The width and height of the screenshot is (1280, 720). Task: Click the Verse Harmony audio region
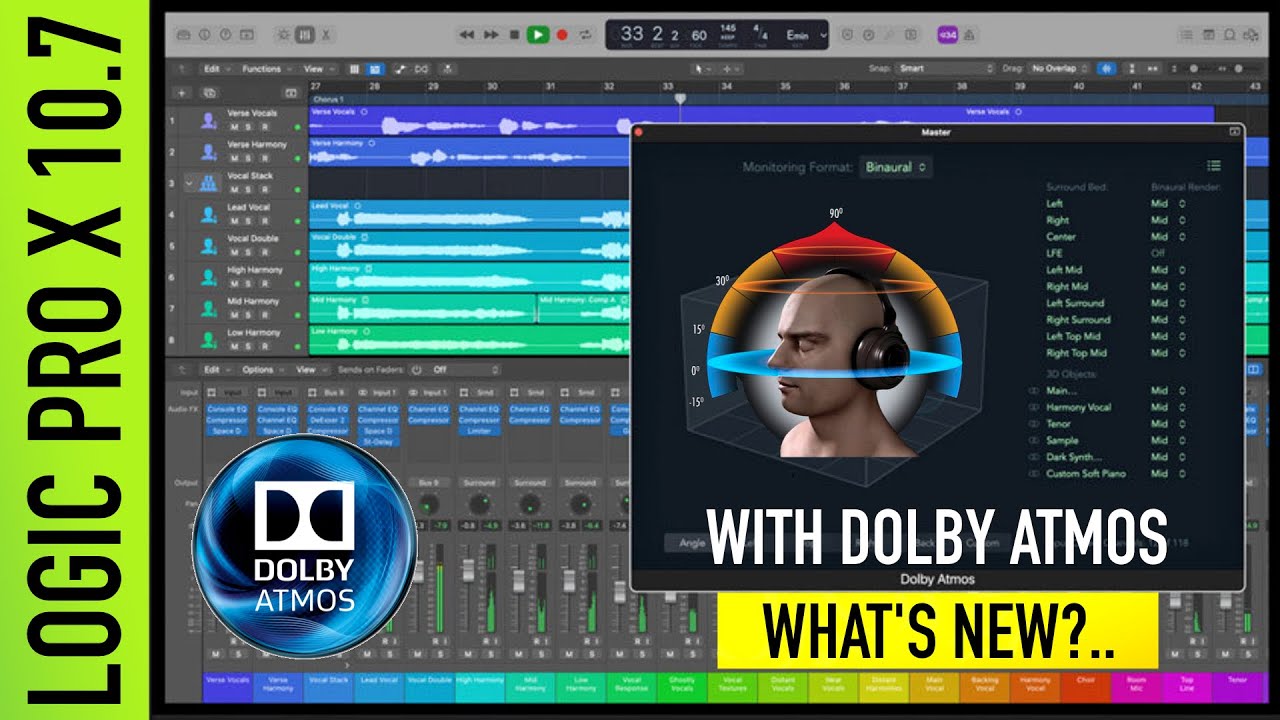point(470,152)
